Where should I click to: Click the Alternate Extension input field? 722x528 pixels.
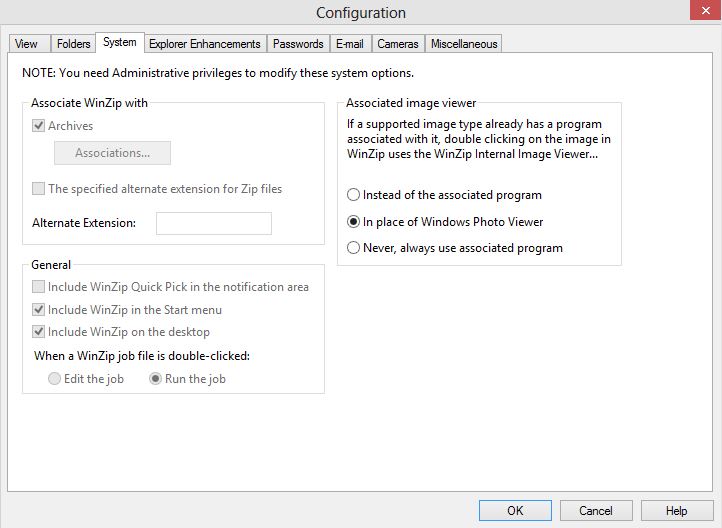(214, 223)
